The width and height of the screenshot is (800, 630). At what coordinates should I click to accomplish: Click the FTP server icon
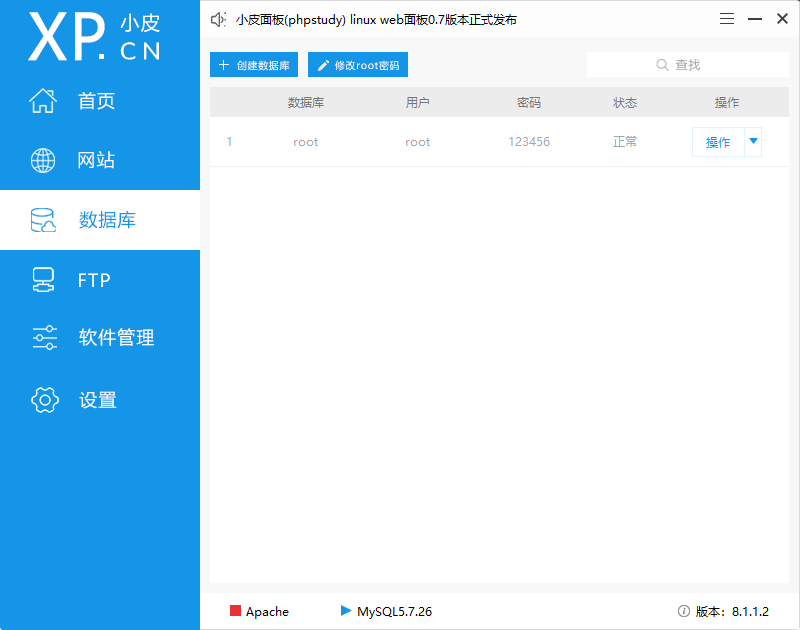[x=43, y=280]
